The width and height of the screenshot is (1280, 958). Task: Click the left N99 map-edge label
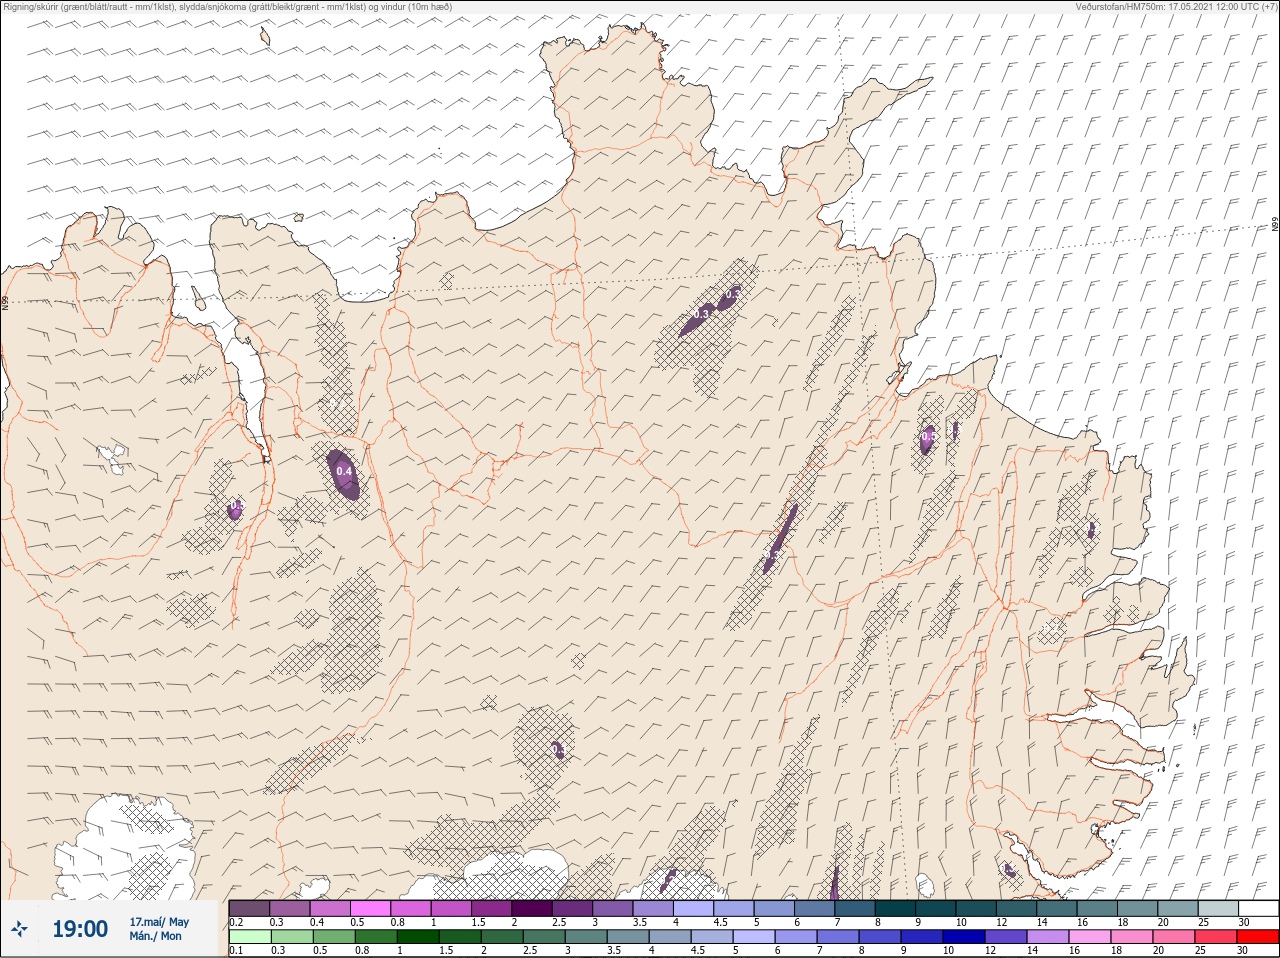5,301
